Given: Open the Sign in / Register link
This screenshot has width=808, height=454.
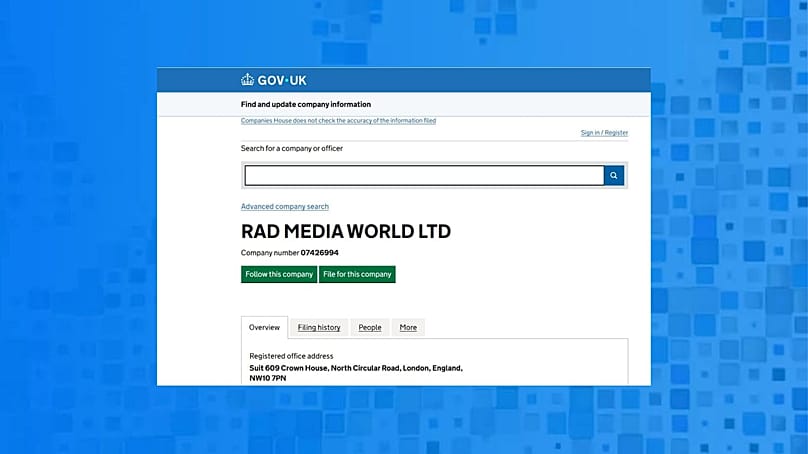Looking at the screenshot, I should point(604,132).
